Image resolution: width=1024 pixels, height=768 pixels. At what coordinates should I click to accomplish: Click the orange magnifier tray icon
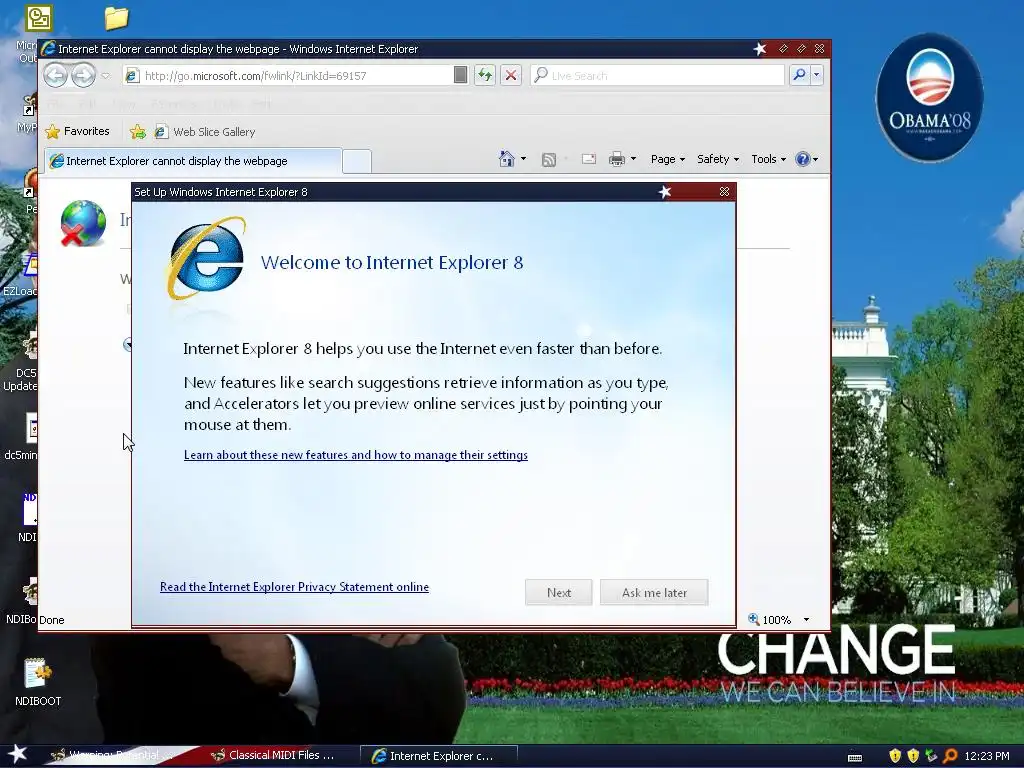pyautogui.click(x=950, y=756)
